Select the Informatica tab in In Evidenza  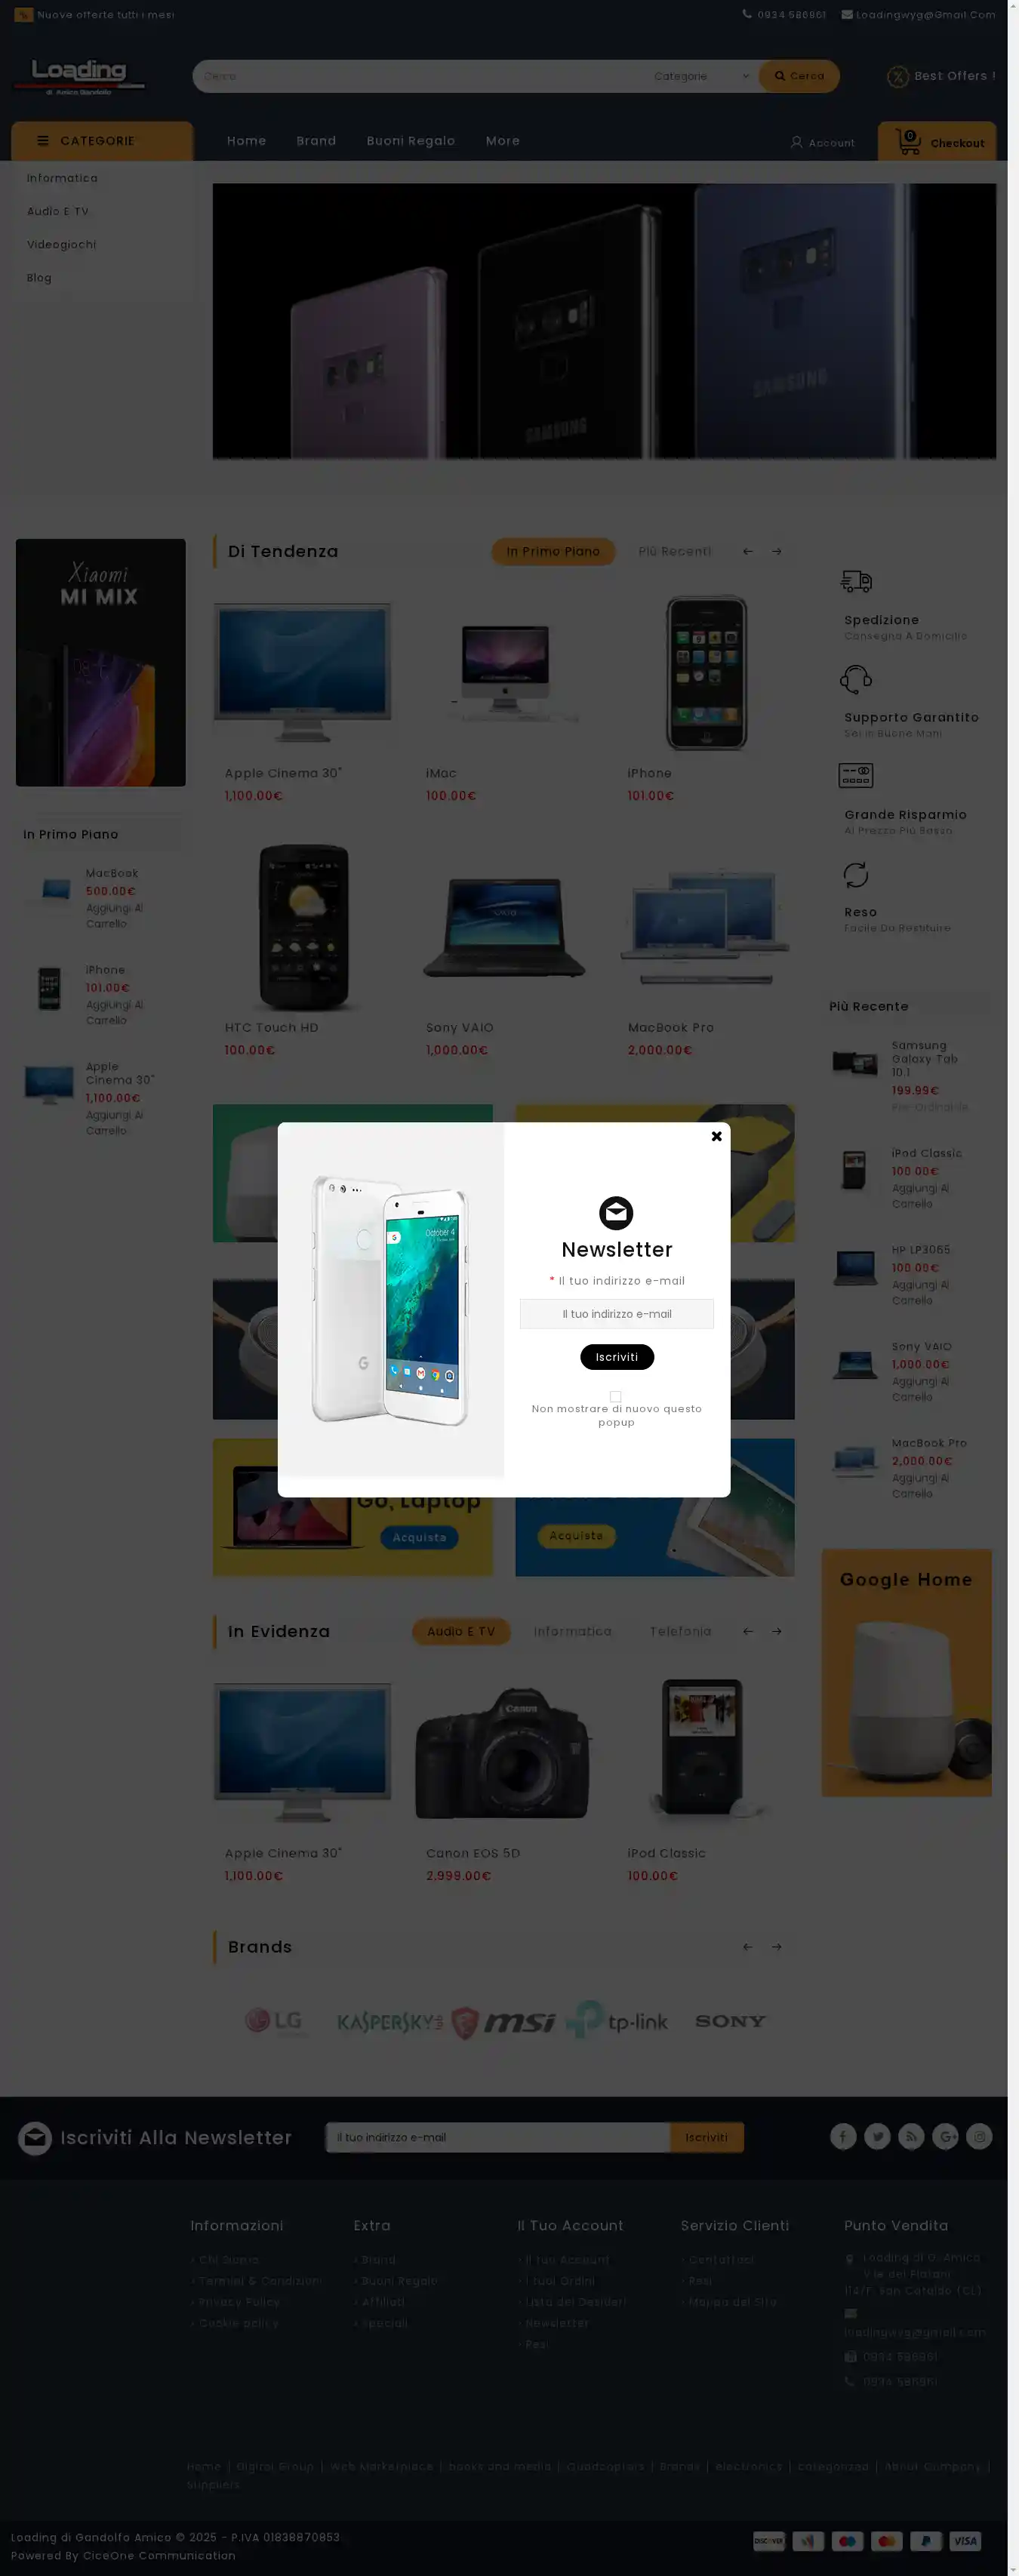(x=572, y=1631)
